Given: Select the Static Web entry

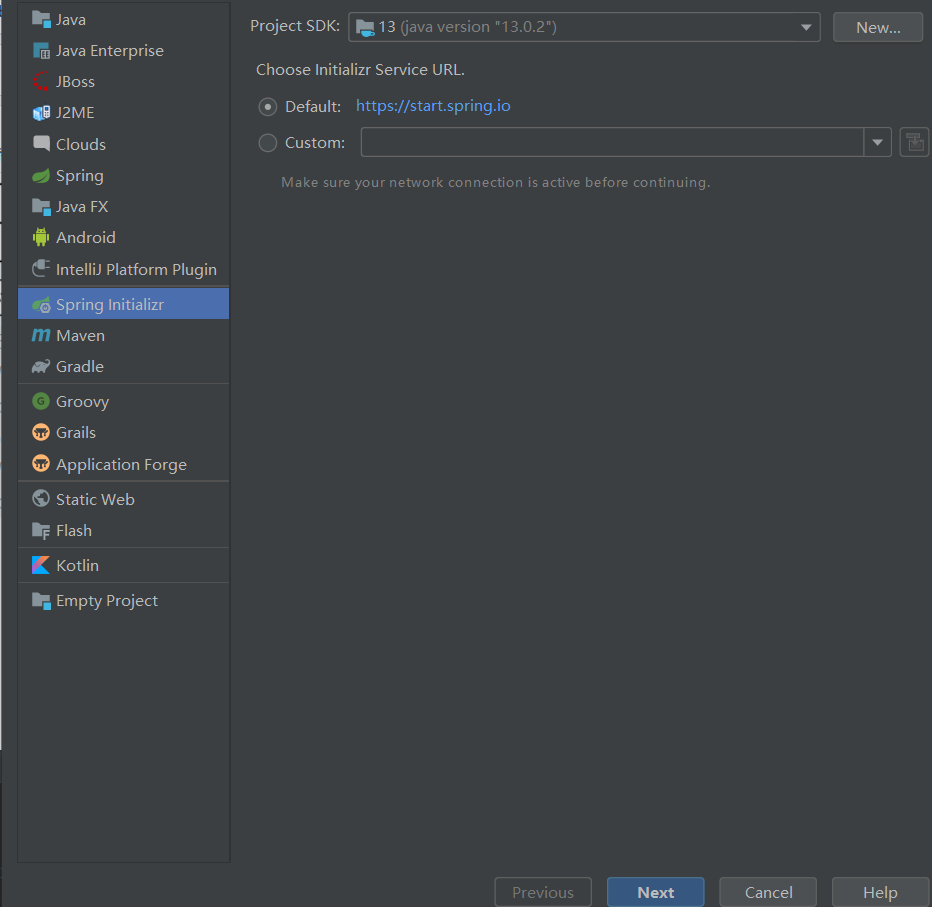Looking at the screenshot, I should (124, 499).
